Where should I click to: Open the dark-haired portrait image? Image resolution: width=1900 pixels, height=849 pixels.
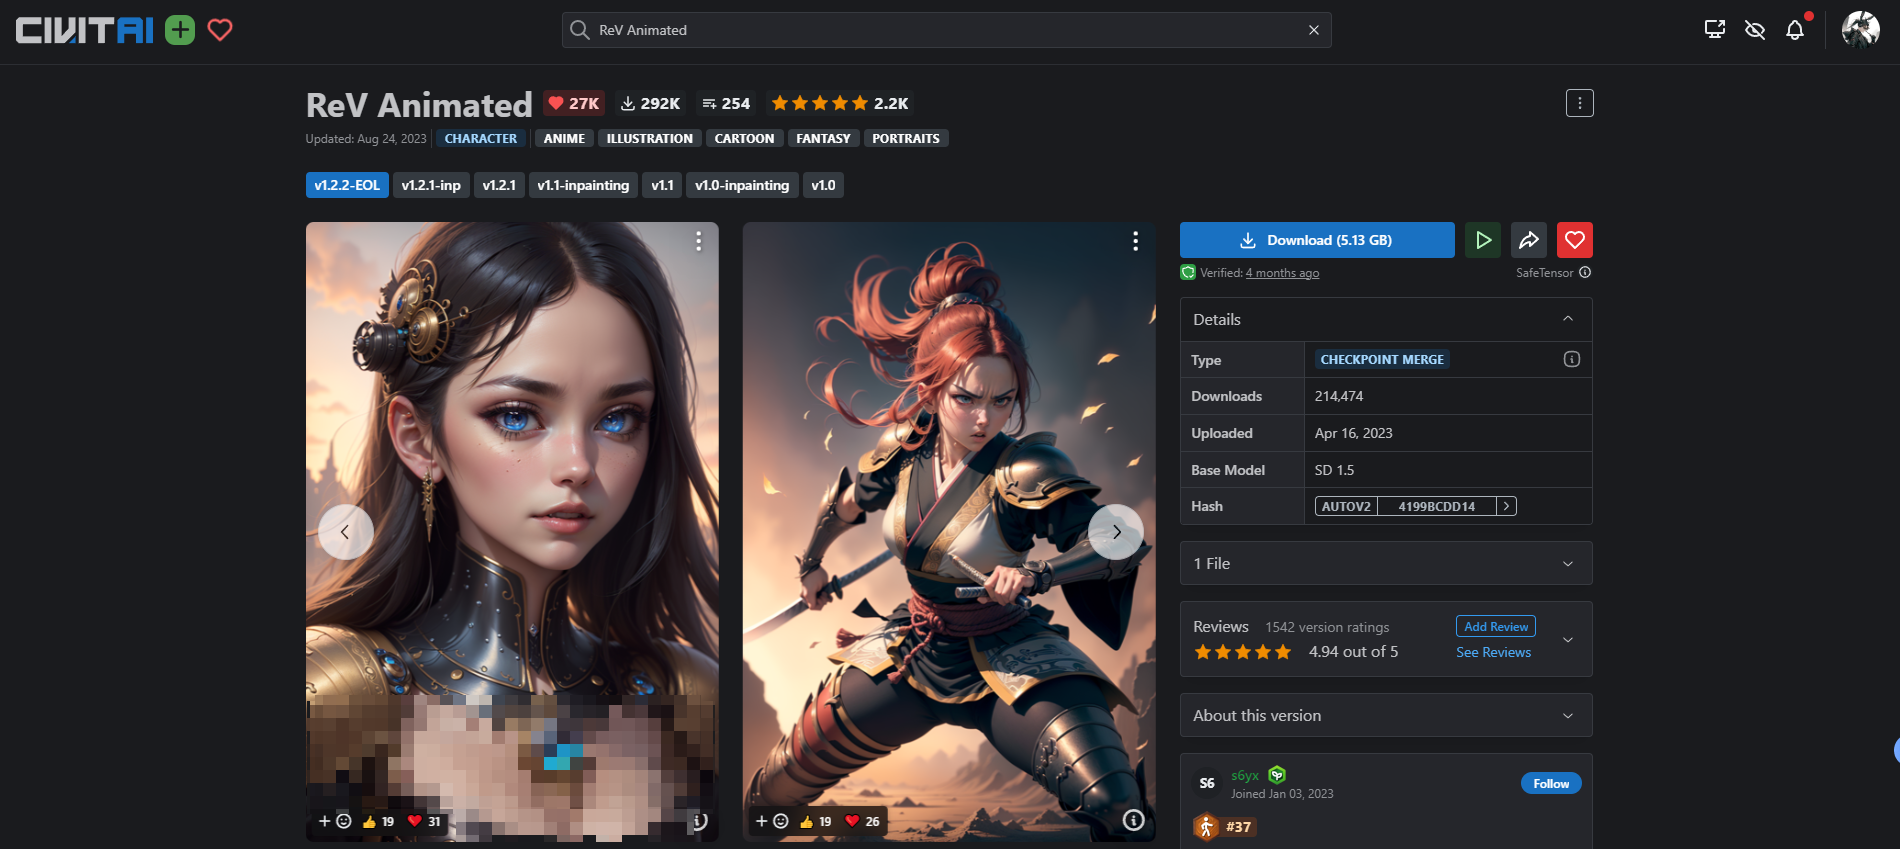[512, 531]
